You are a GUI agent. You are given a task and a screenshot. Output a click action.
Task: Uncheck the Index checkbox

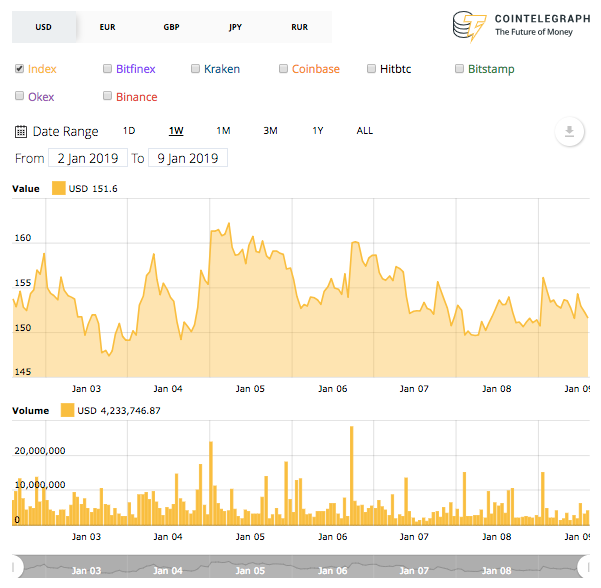(x=19, y=69)
